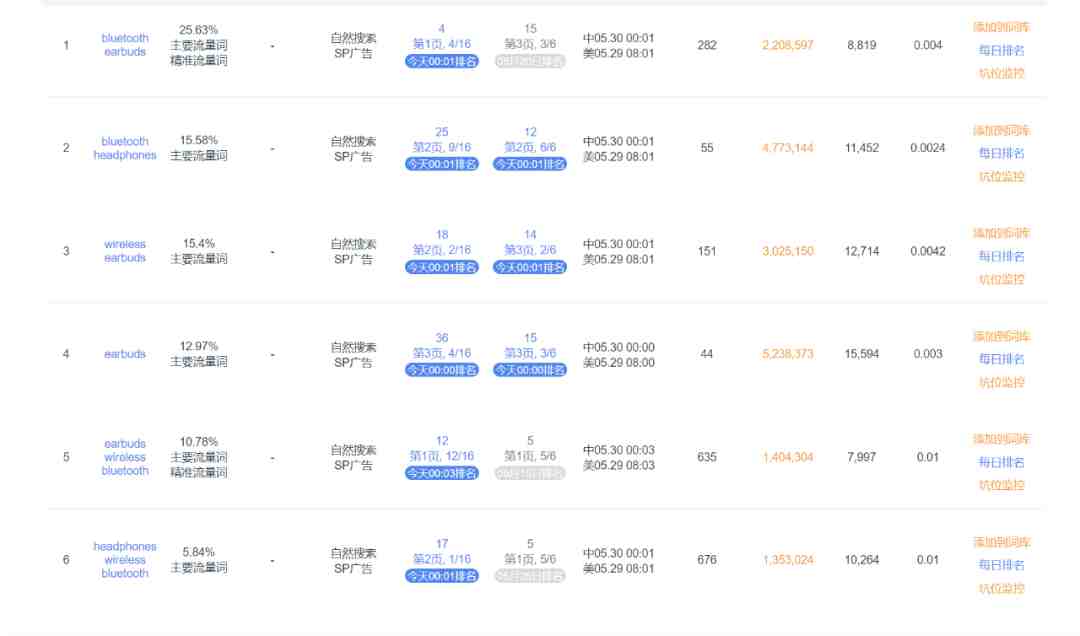This screenshot has height=636, width=1080.
Task: Click natural rank '第2页, 9/16' link
Action: (x=442, y=147)
